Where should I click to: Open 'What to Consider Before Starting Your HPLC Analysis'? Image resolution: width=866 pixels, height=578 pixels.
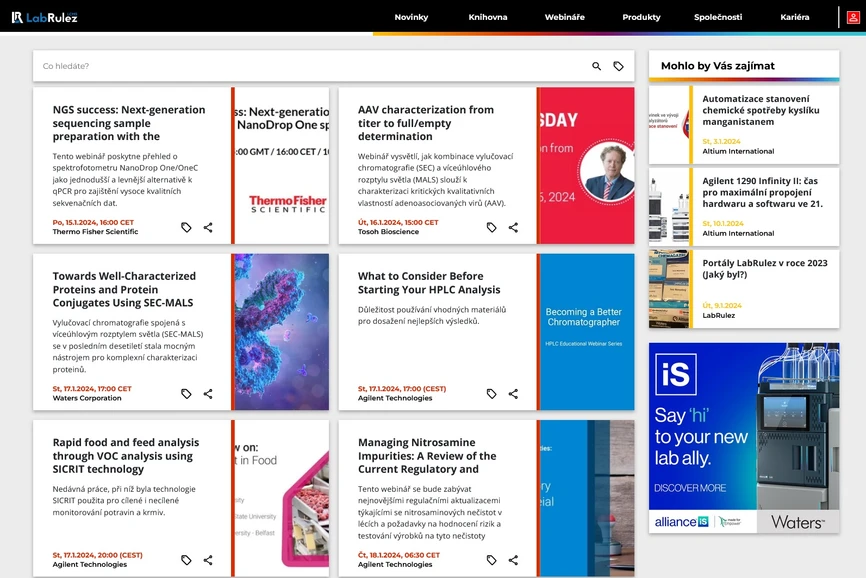tap(429, 283)
